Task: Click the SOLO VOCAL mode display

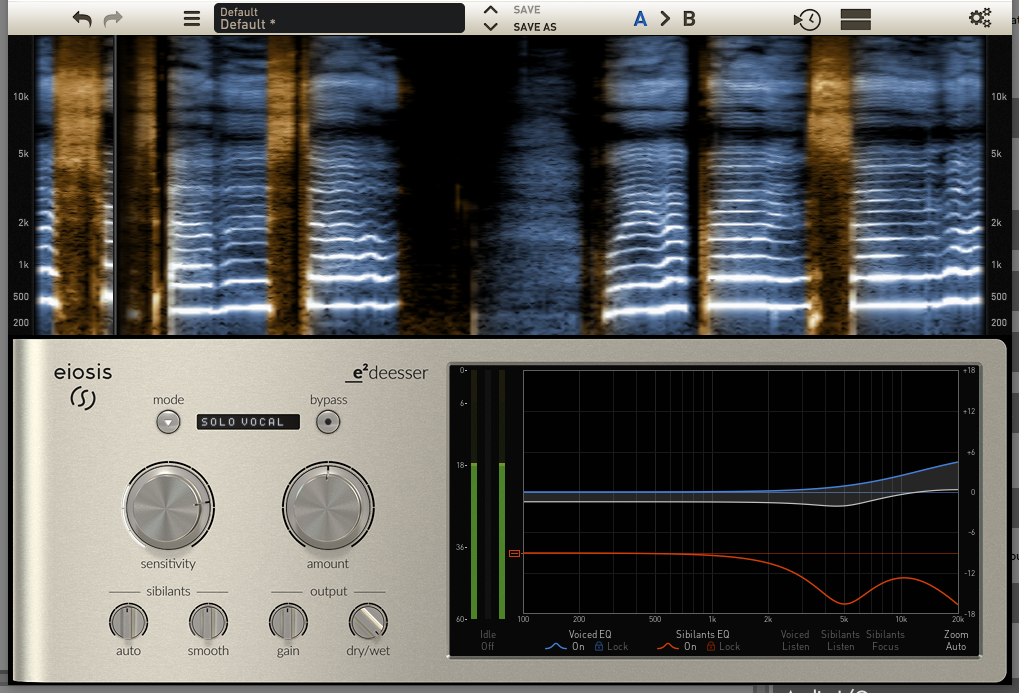Action: 248,422
